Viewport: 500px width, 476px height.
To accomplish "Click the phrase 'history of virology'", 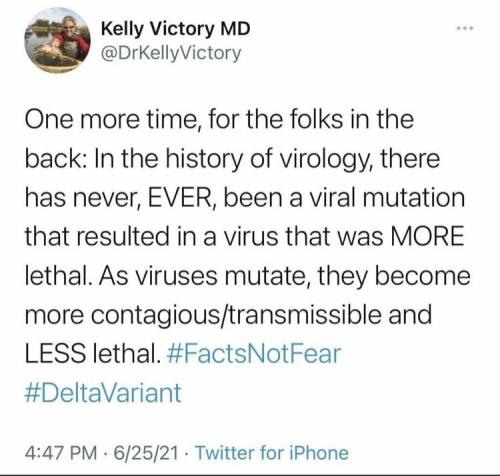I will 265,159.
